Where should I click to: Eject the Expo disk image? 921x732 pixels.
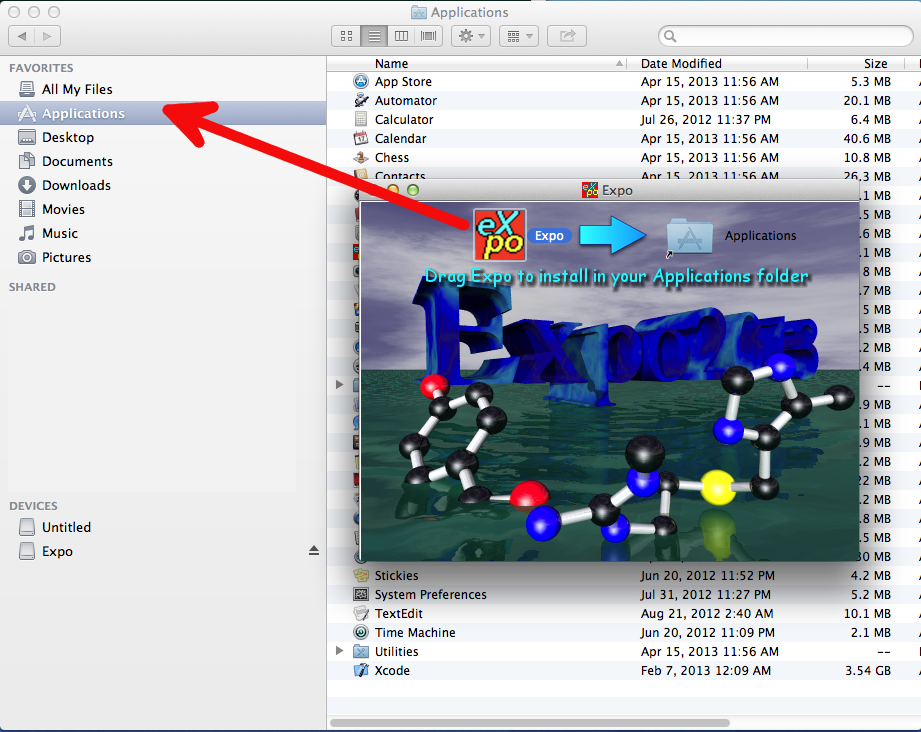coord(314,551)
